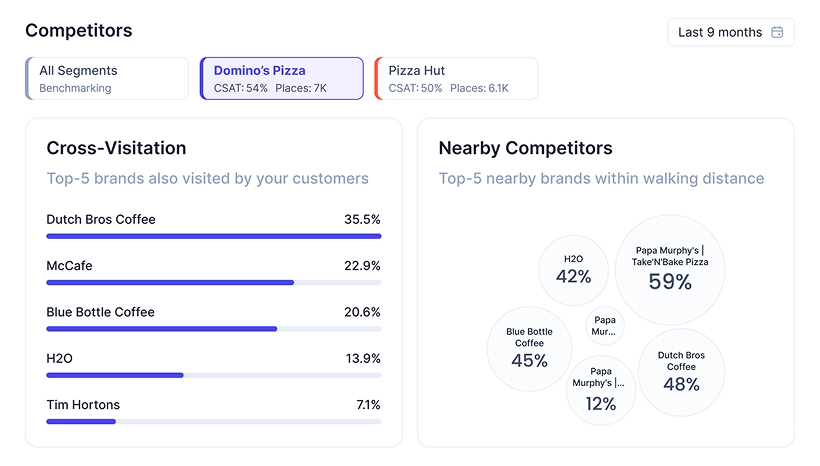Select the Papa Murphy's 59% bubble
Viewport: 820px width, 466px height.
[x=670, y=269]
